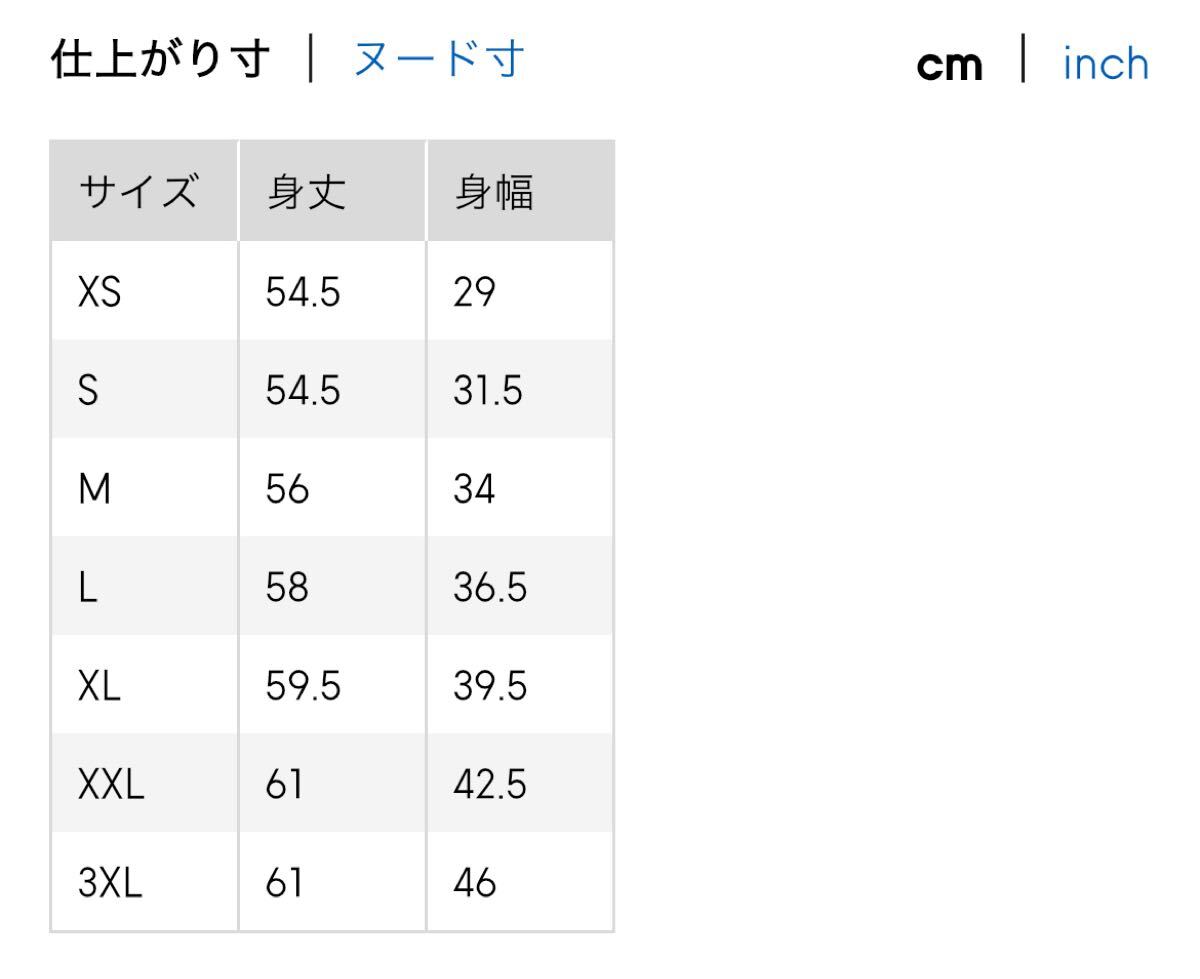This screenshot has width=1200, height=979.
Task: Click the サイズ column header
Action: (x=137, y=190)
